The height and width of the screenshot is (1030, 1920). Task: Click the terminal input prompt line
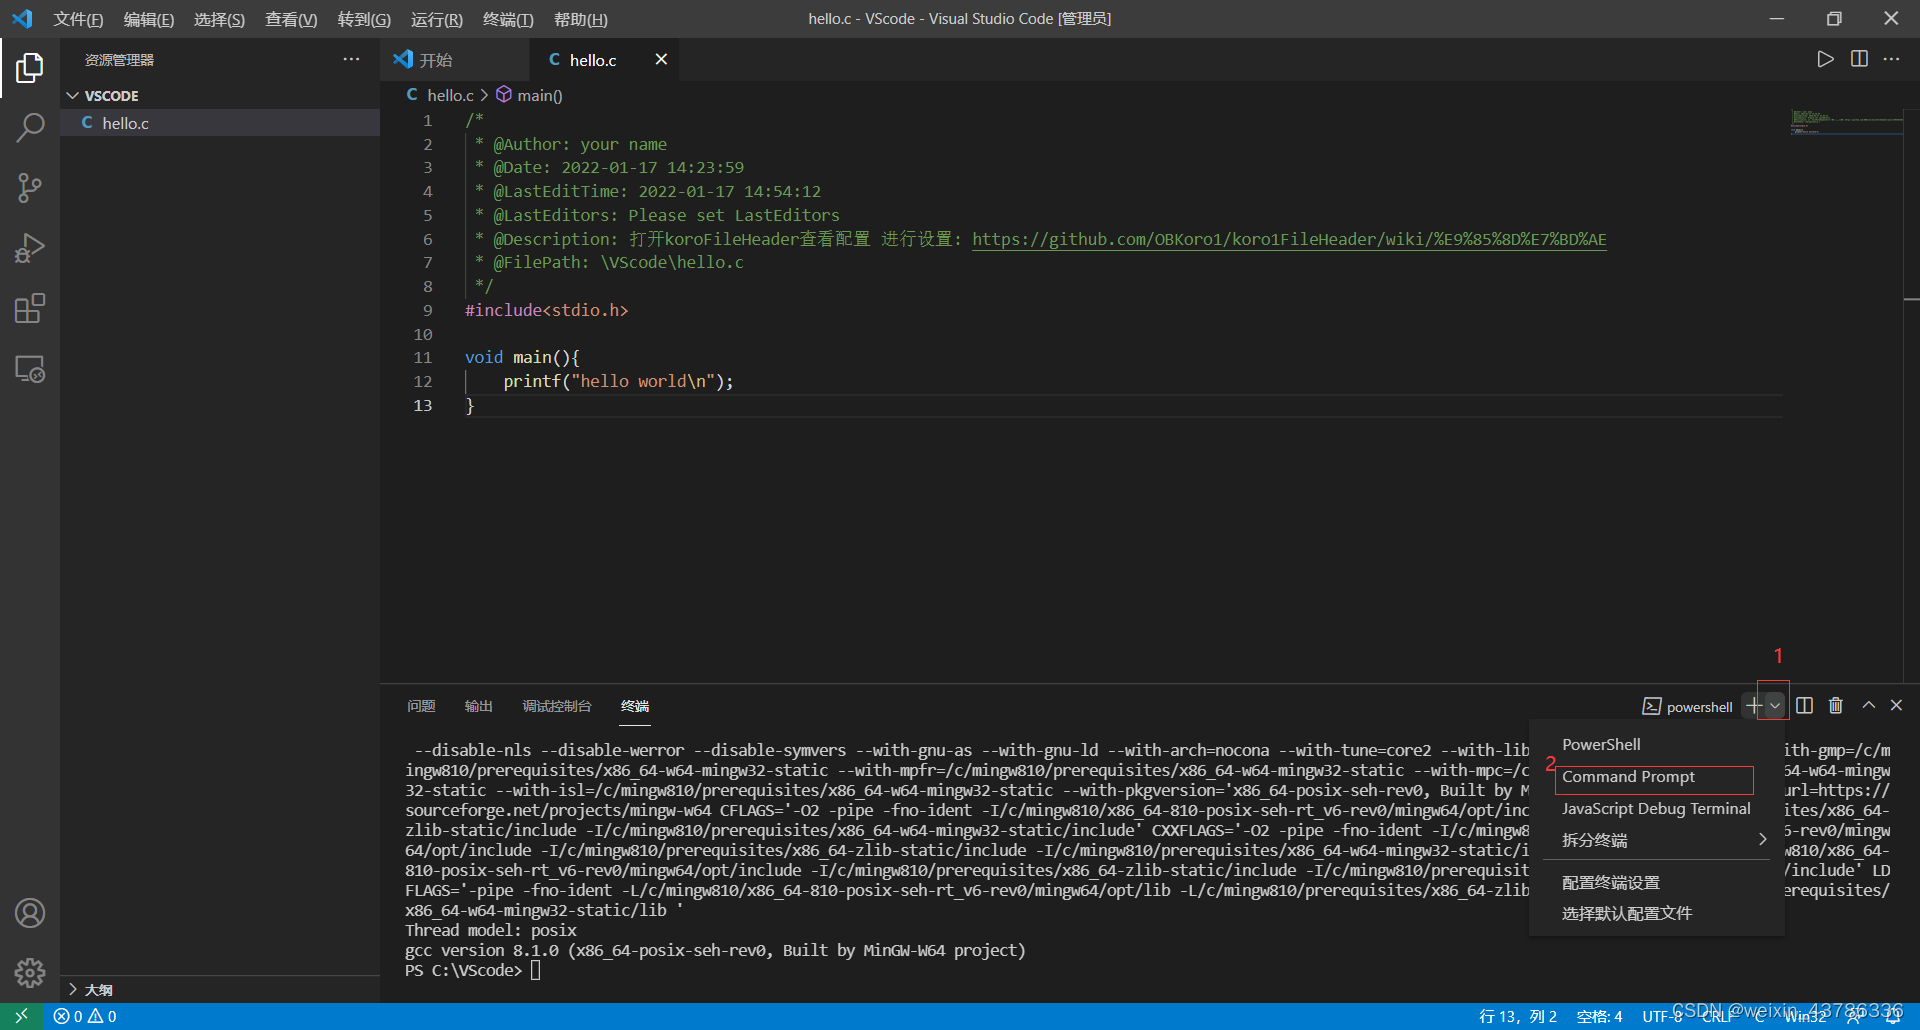[473, 970]
